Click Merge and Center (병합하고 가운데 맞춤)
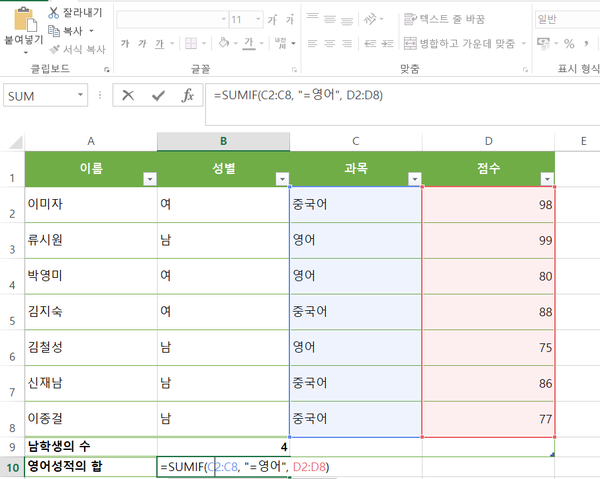This screenshot has width=600, height=479. pos(459,43)
